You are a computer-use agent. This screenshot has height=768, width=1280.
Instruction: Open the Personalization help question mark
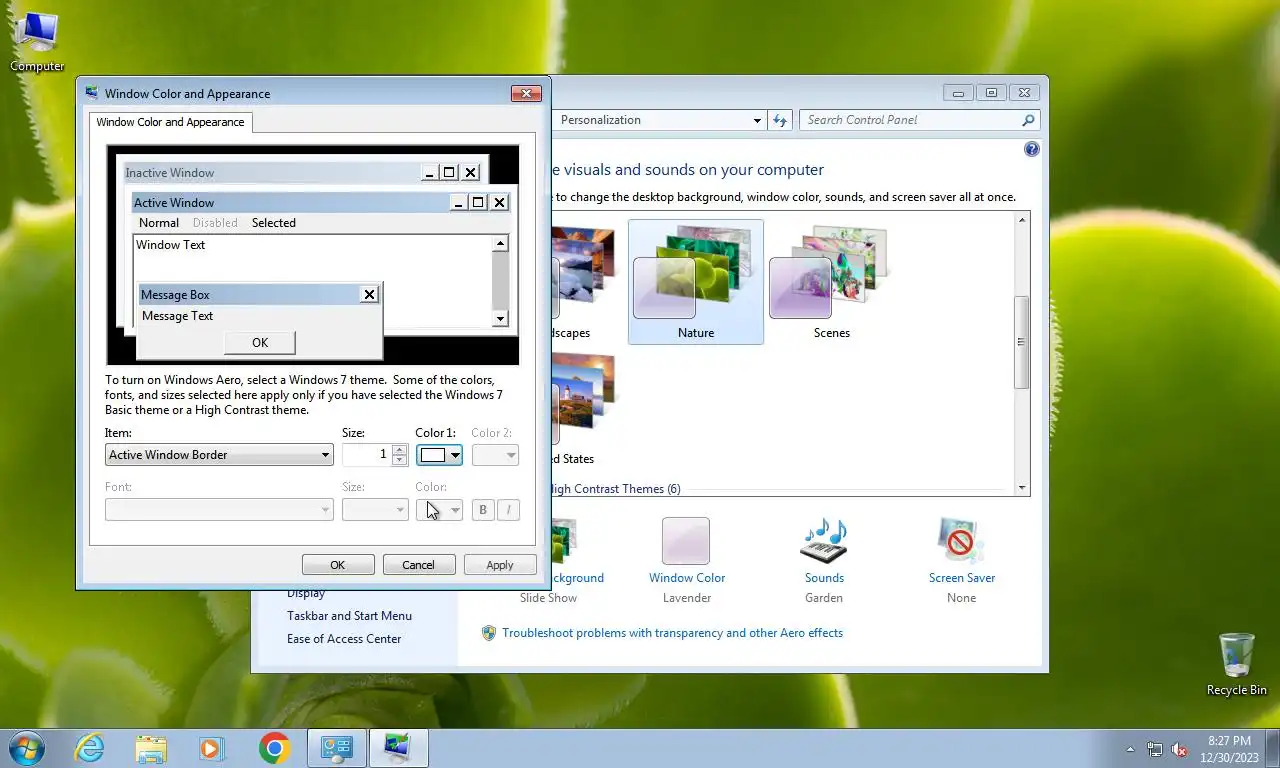point(1032,149)
